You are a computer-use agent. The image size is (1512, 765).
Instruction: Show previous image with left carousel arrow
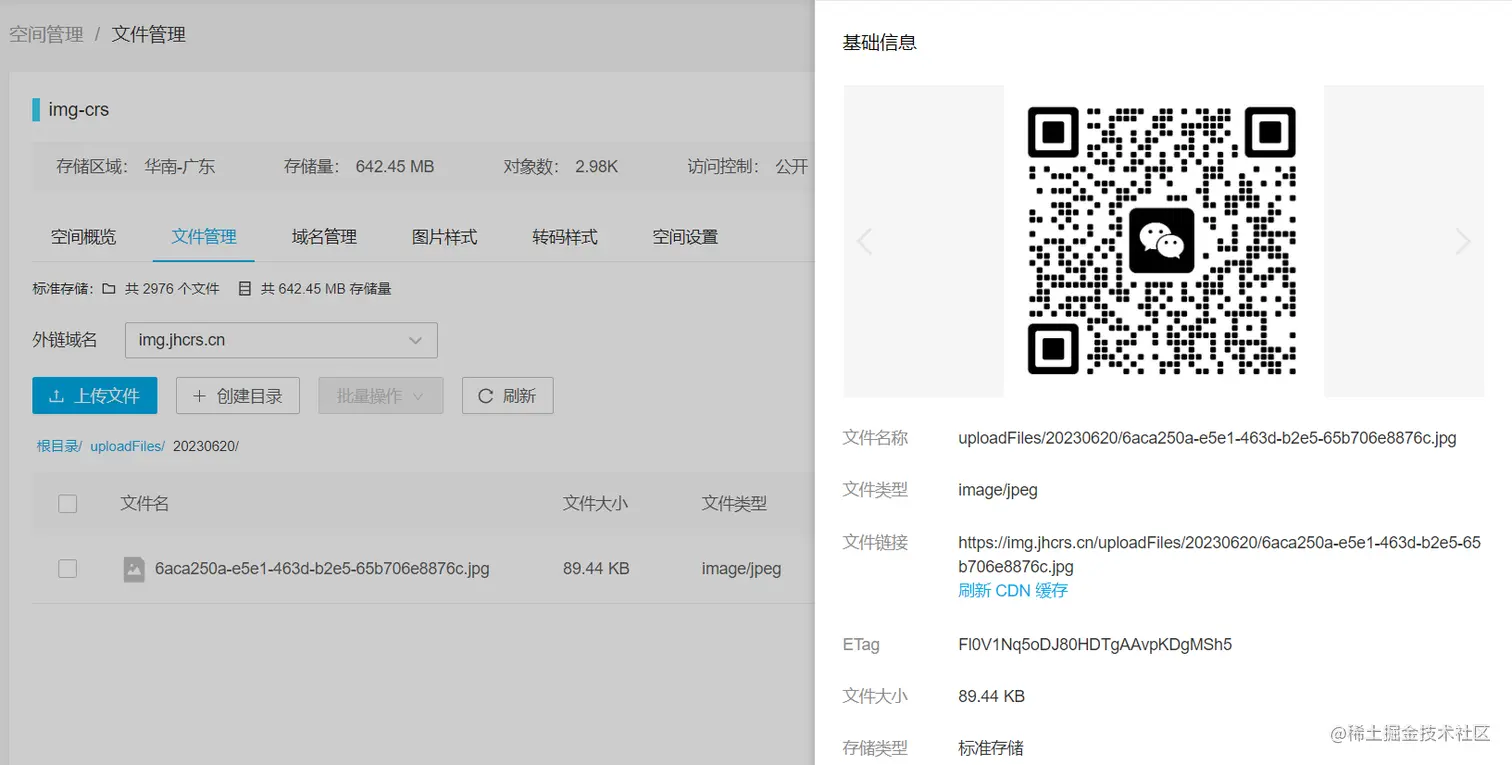pyautogui.click(x=865, y=241)
